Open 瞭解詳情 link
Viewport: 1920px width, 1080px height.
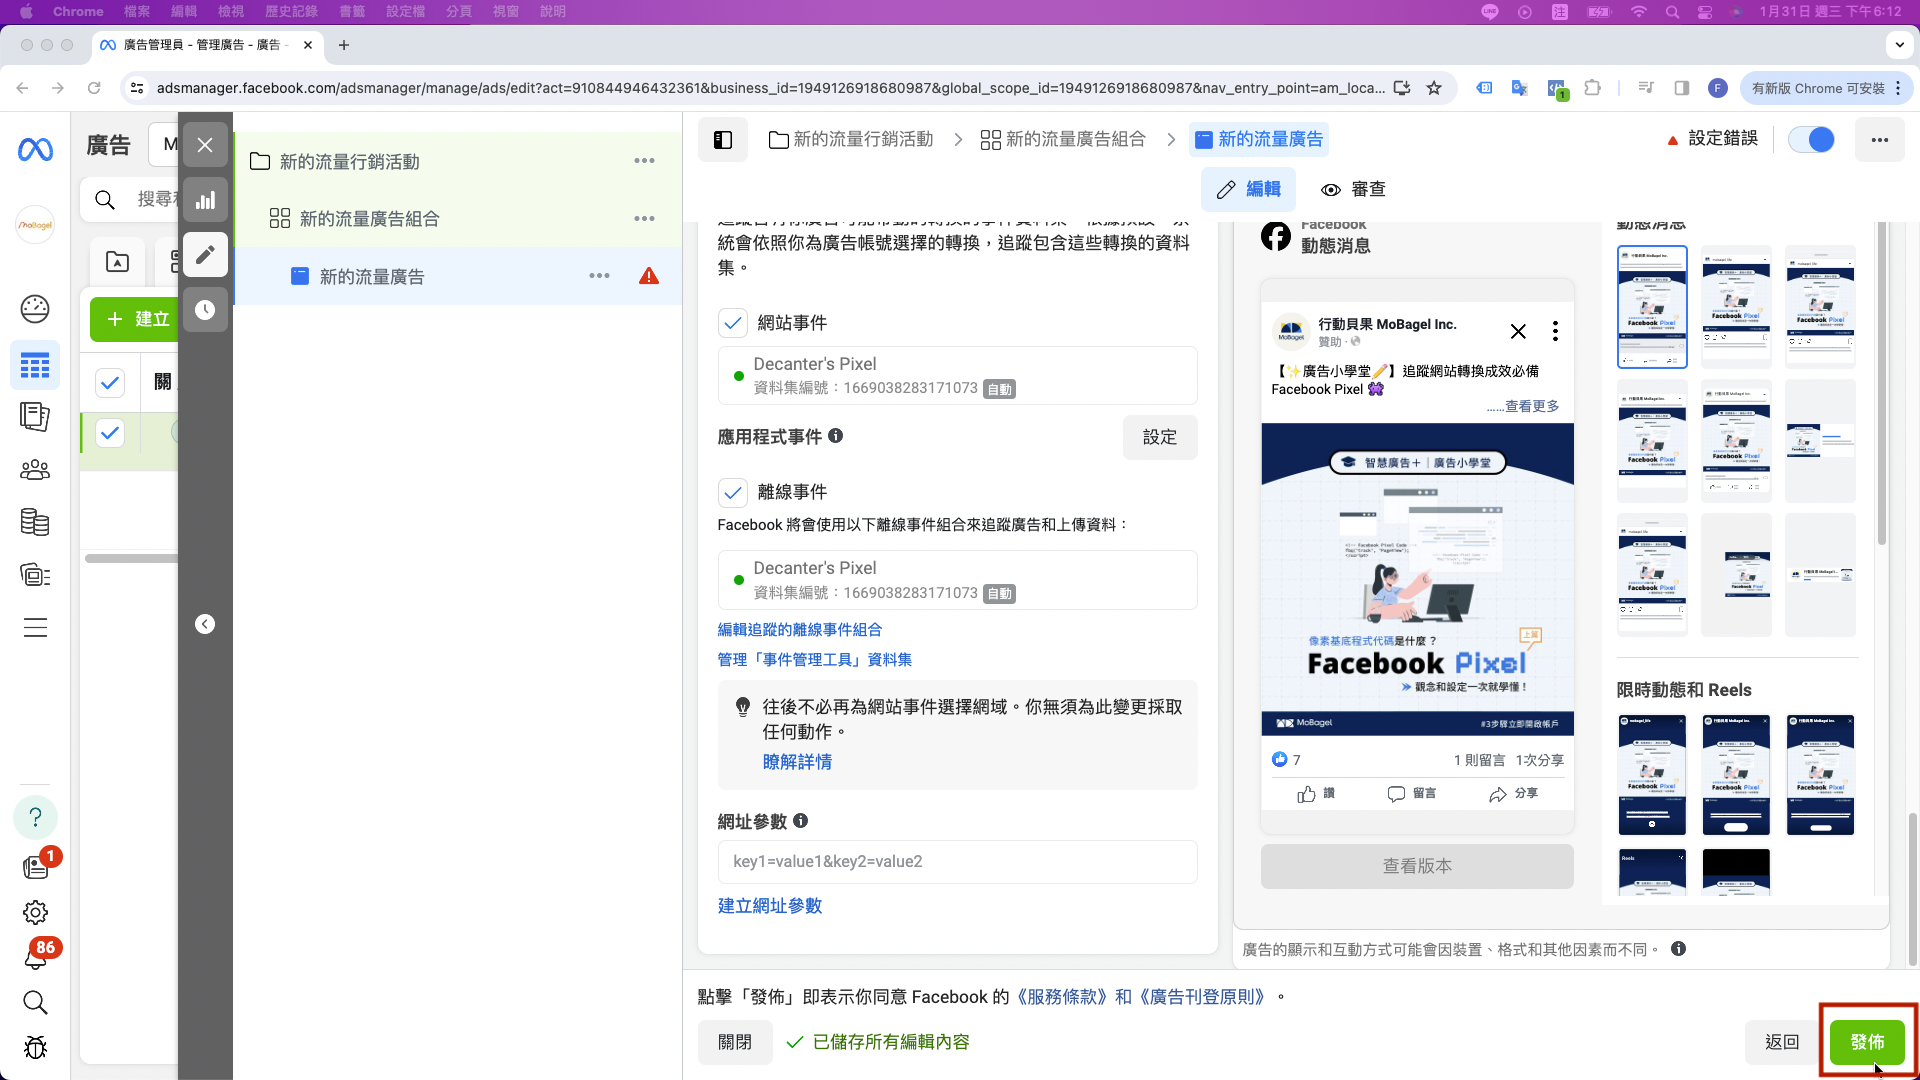coord(797,762)
